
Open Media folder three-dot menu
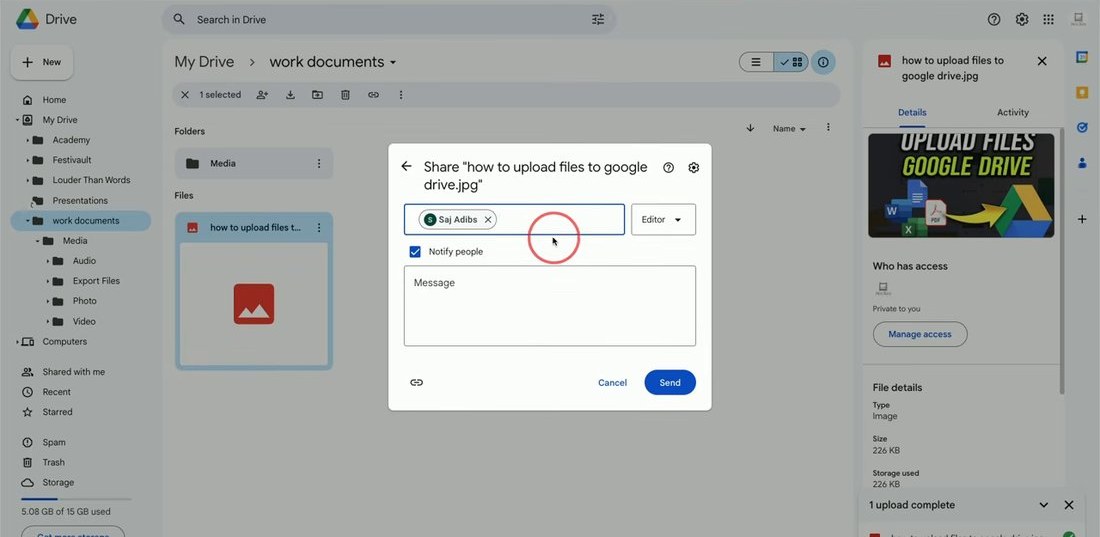coord(318,164)
